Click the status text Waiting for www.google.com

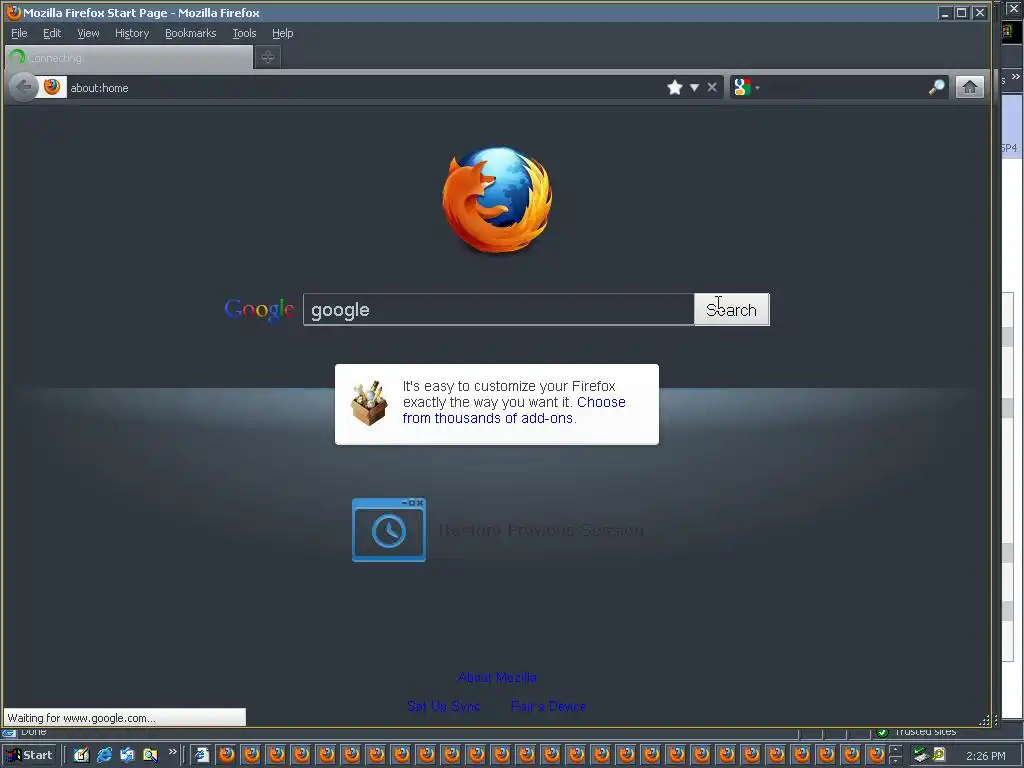pos(82,718)
